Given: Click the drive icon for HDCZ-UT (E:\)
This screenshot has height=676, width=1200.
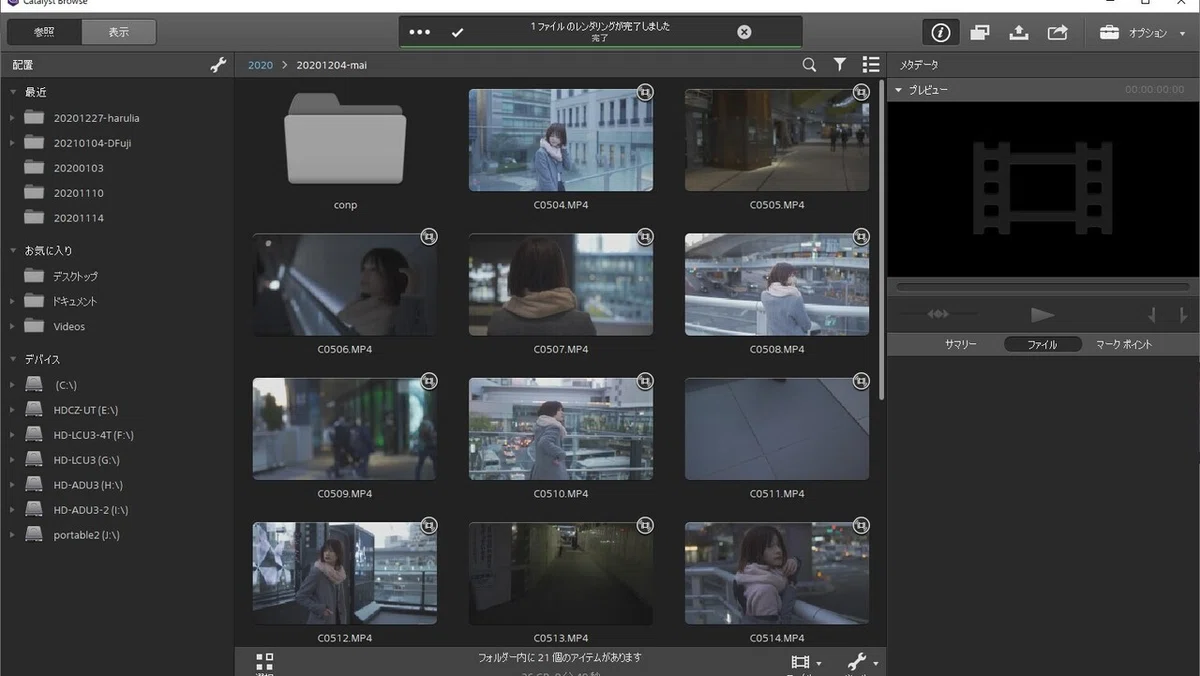Looking at the screenshot, I should [x=34, y=409].
